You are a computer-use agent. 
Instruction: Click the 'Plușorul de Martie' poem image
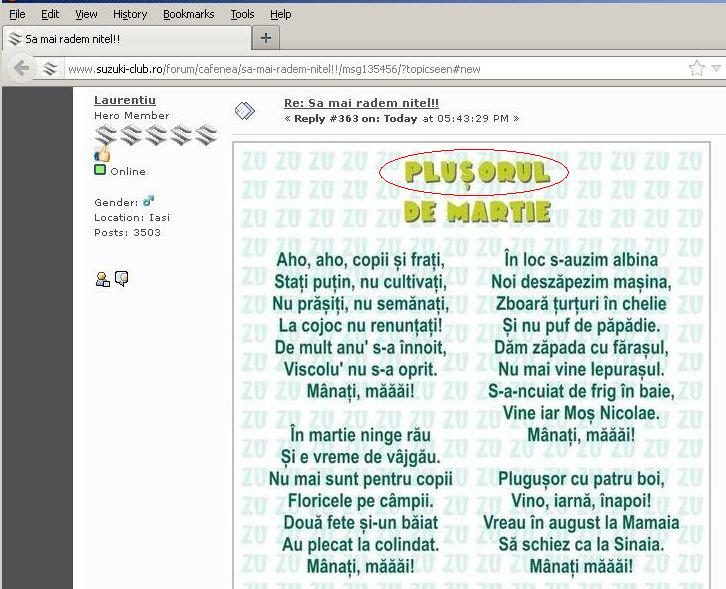coord(471,365)
